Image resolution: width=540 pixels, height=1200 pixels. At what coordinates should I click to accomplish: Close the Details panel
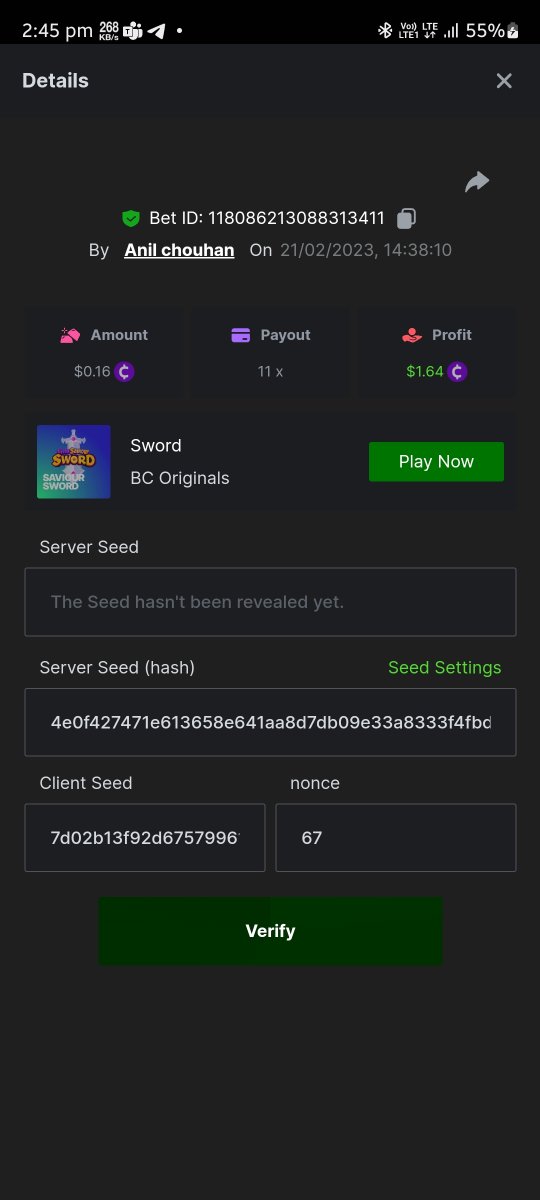click(x=504, y=81)
